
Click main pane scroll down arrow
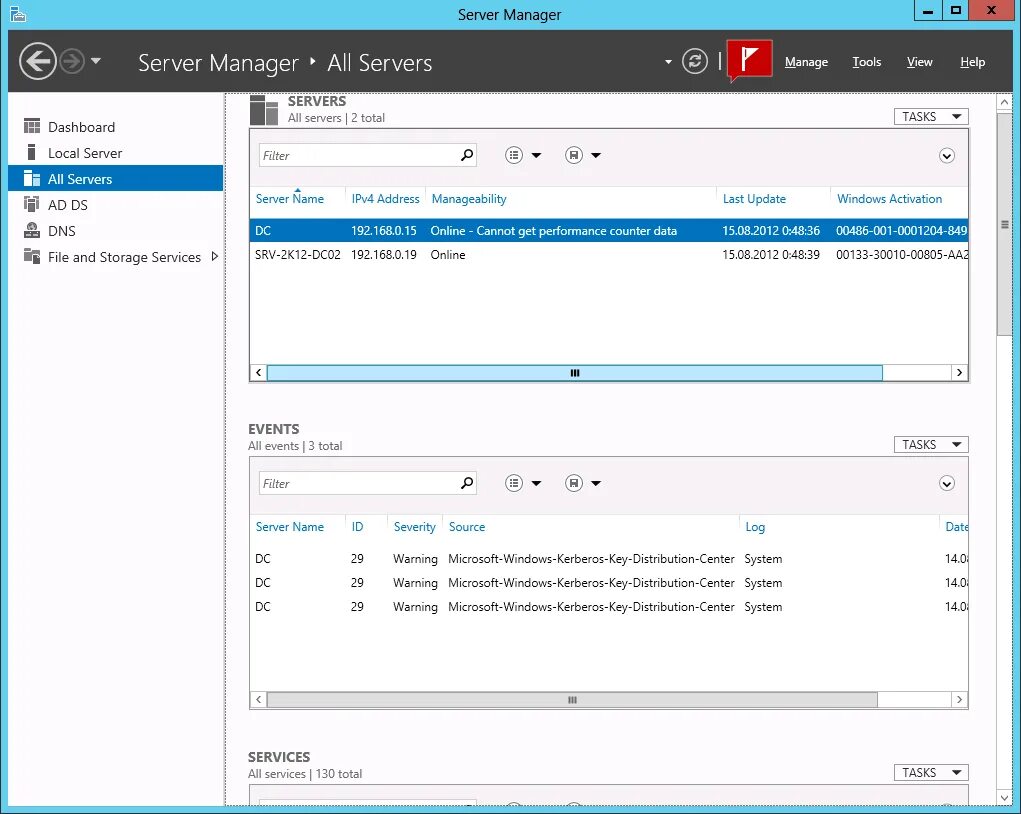[1004, 798]
